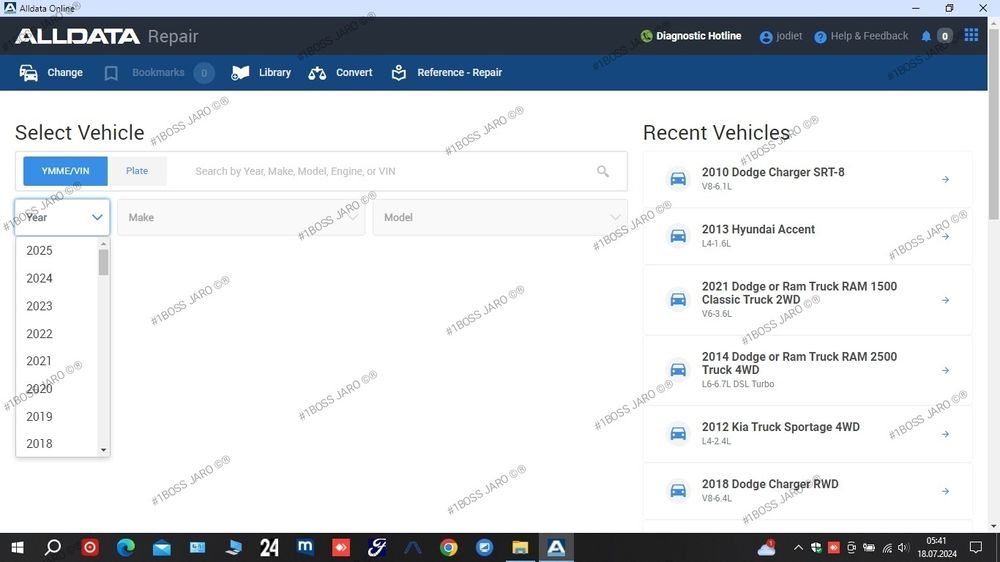Click the Alldata app taskbar icon
Viewport: 1000px width, 562px height.
pos(556,547)
